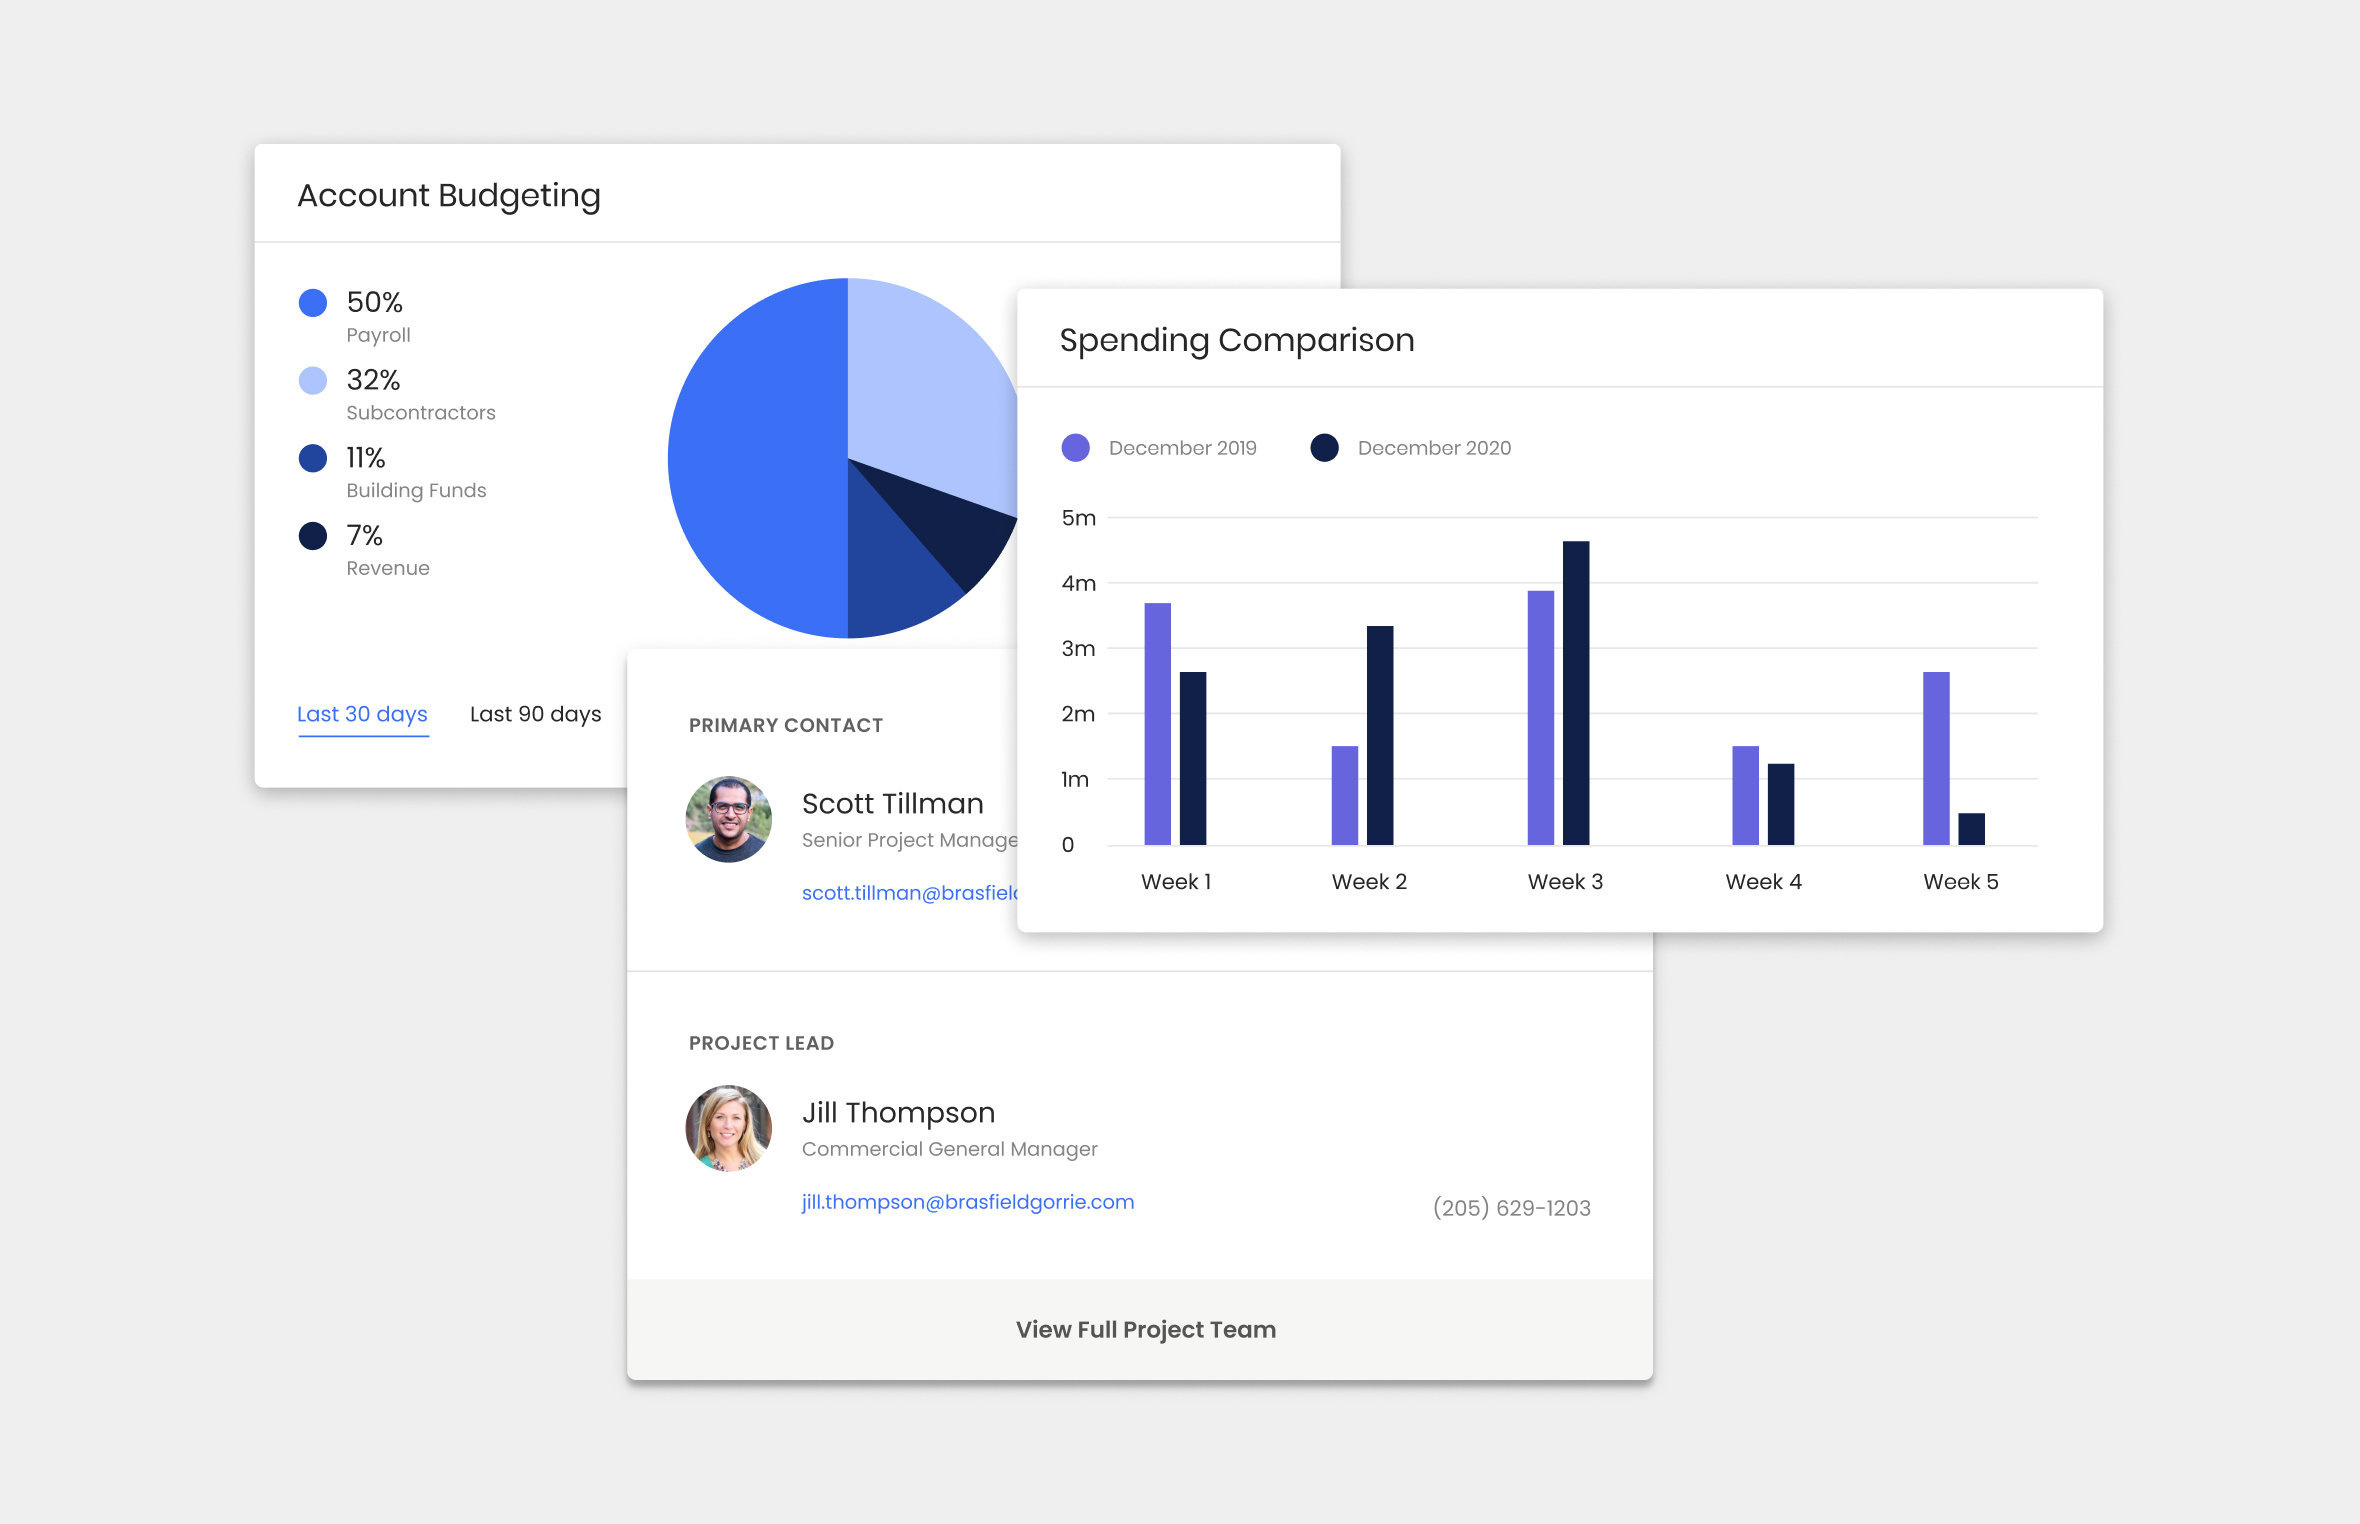Click the Week 5 December 2020 bar
The image size is (2360, 1524).
click(x=1970, y=828)
